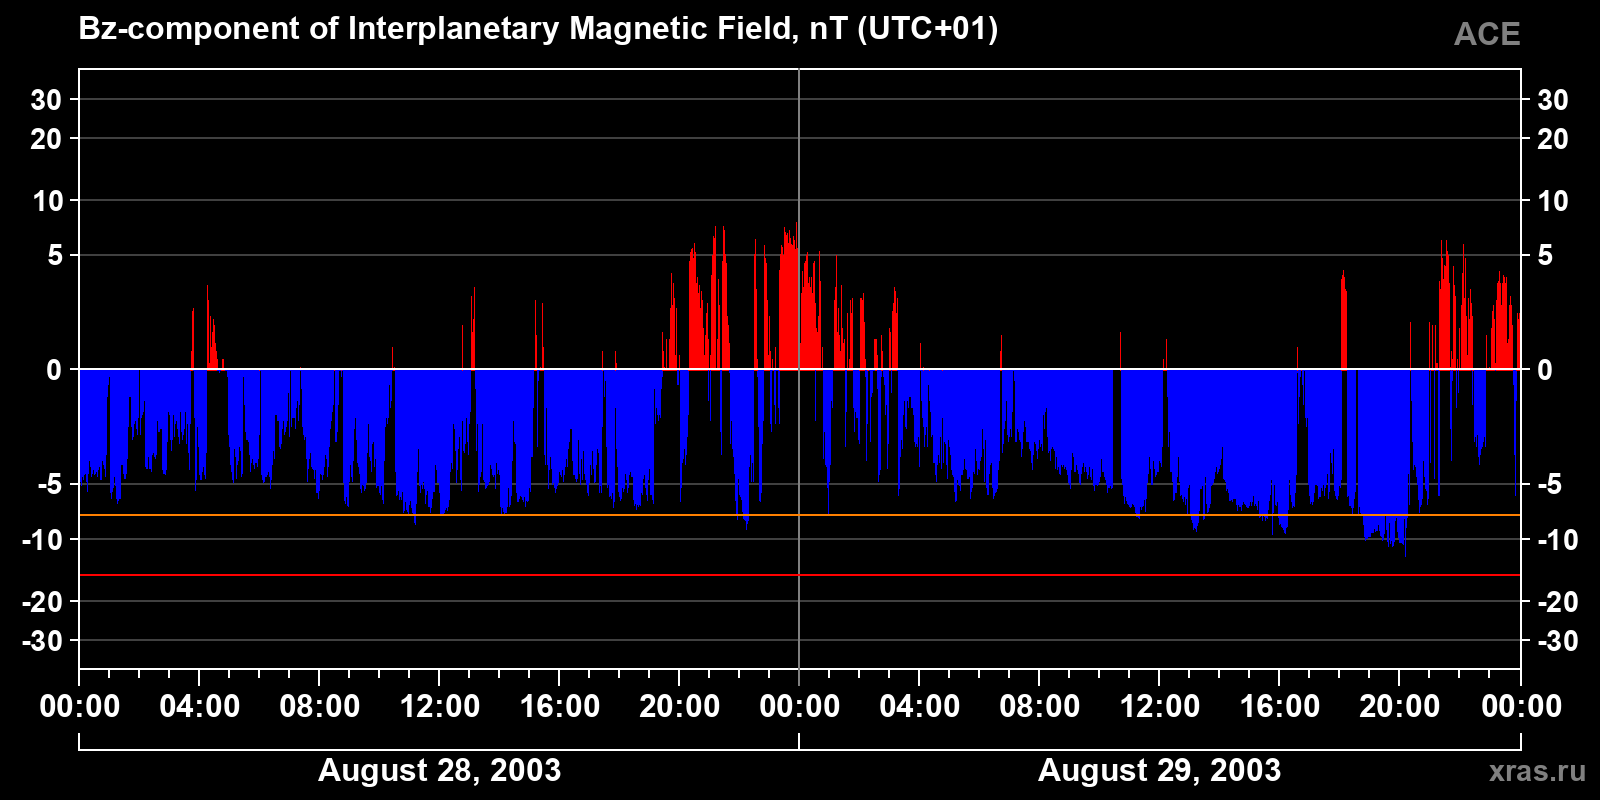Click the 16:00 tick label under August 29
Screen dimensions: 1600x800
[1279, 706]
